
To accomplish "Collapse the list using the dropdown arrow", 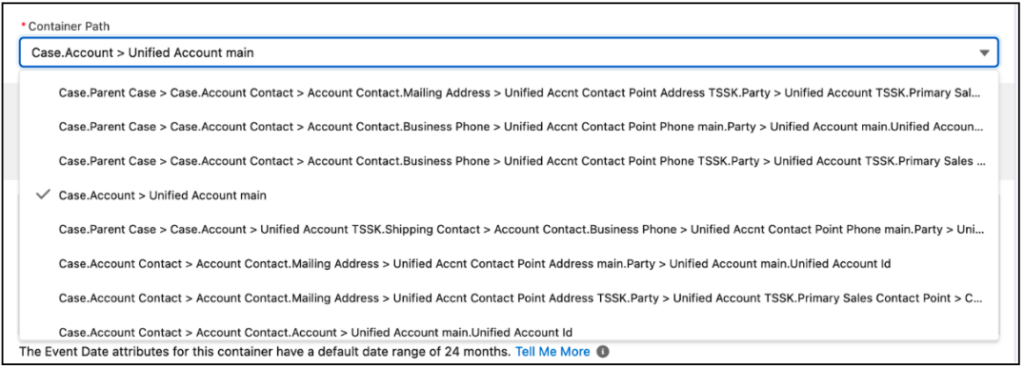I will [x=984, y=54].
